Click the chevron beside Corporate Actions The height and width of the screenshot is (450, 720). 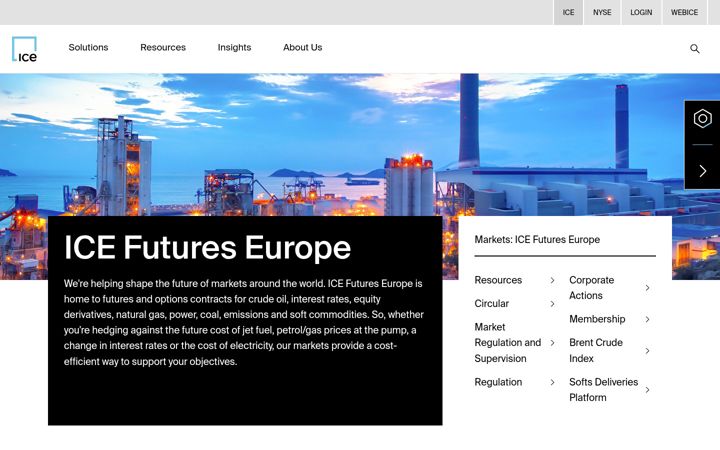(x=647, y=288)
